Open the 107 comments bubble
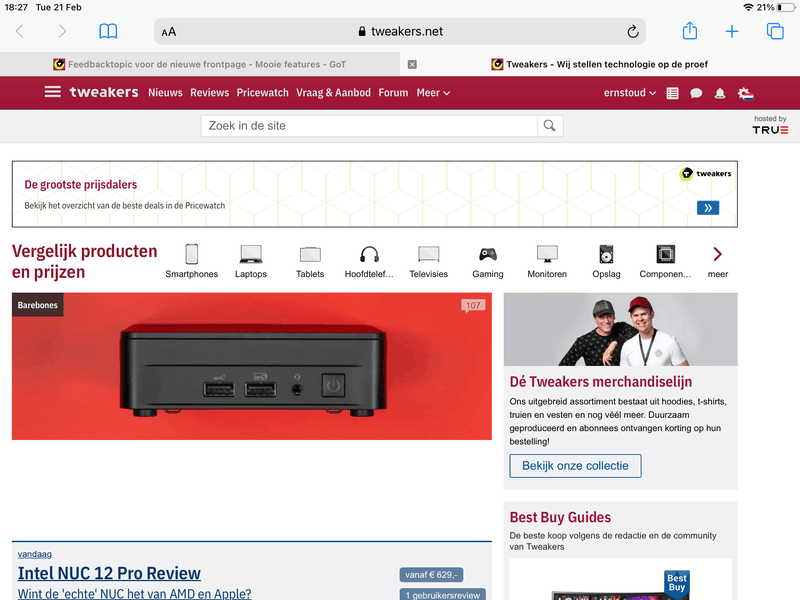Viewport: 800px width, 600px height. tap(473, 305)
